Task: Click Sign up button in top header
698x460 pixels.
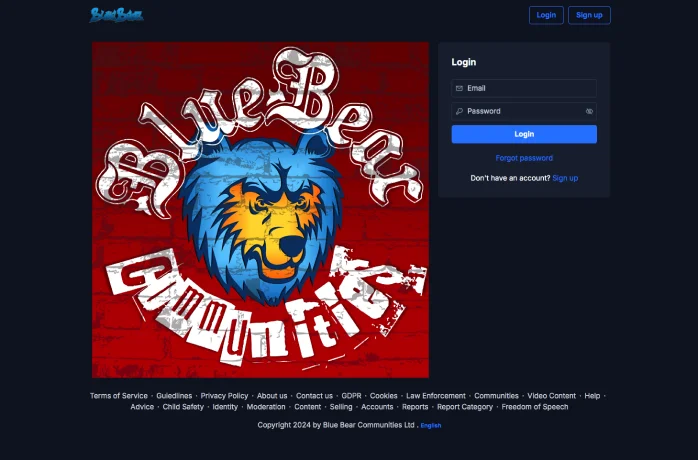Action: click(x=589, y=15)
